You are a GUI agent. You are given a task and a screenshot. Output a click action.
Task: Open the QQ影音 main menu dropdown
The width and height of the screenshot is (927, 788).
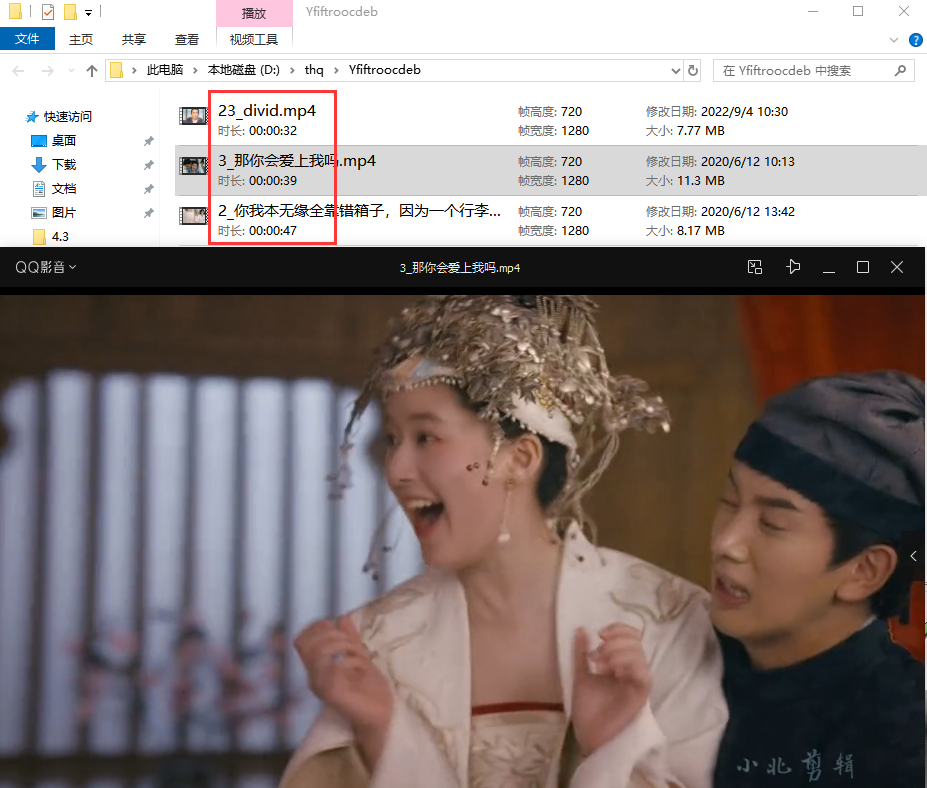tap(46, 267)
